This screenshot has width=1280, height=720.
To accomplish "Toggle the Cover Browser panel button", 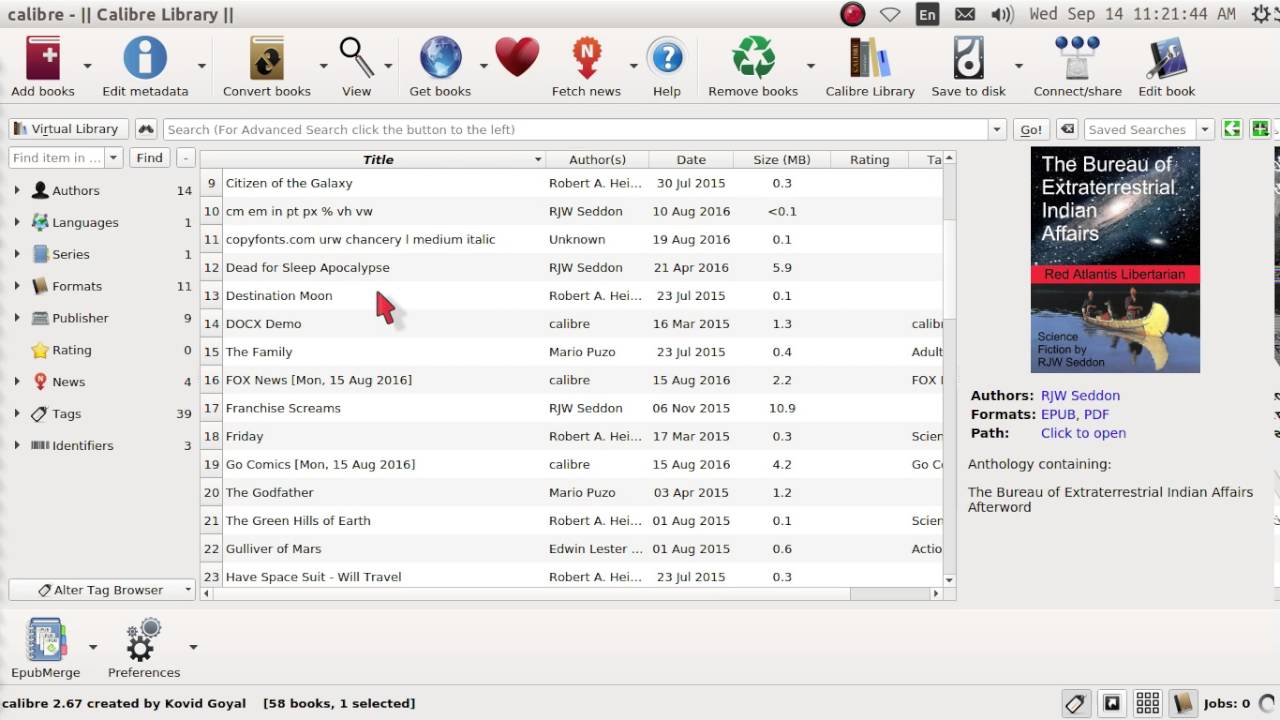I will (x=1111, y=703).
